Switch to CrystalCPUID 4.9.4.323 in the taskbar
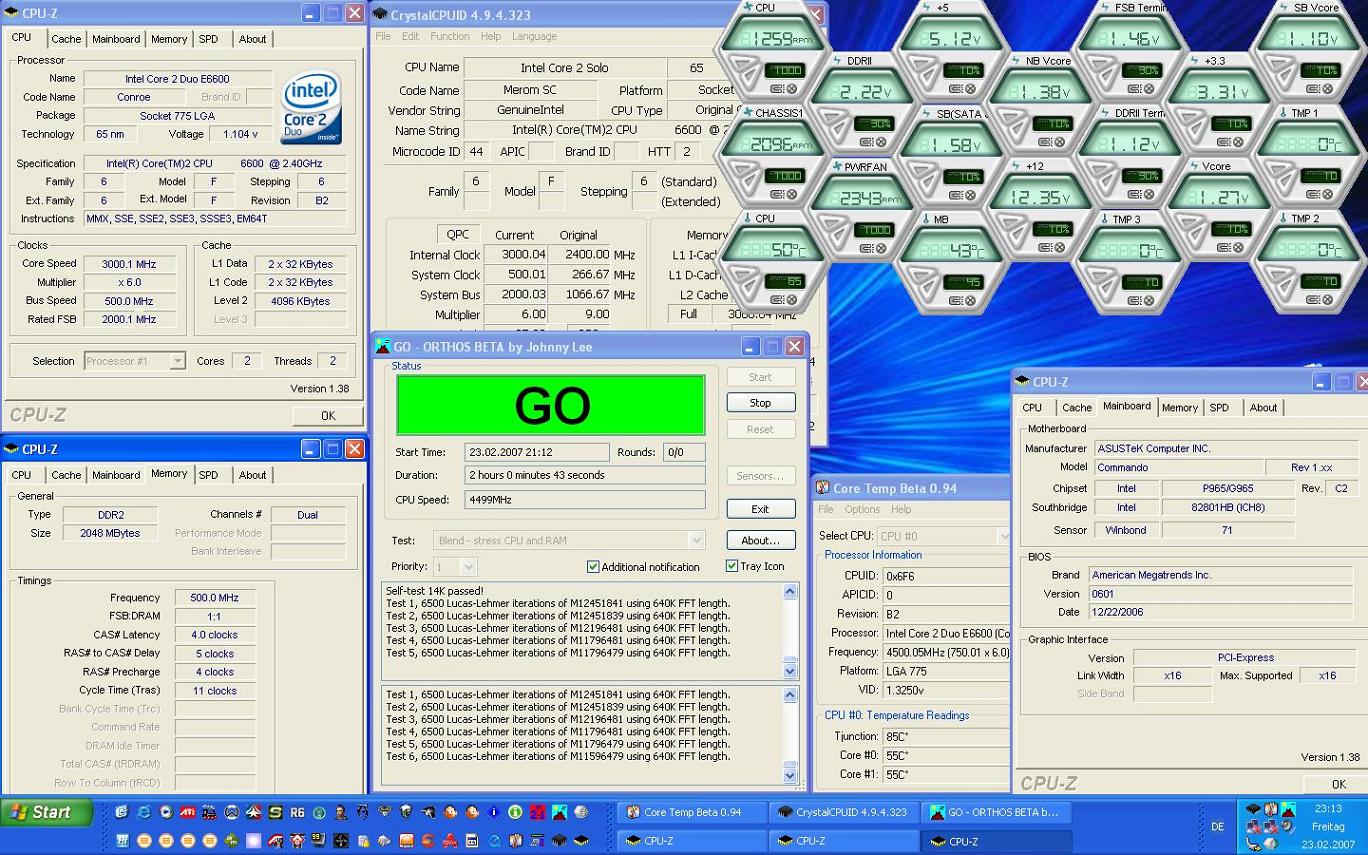 tap(843, 812)
